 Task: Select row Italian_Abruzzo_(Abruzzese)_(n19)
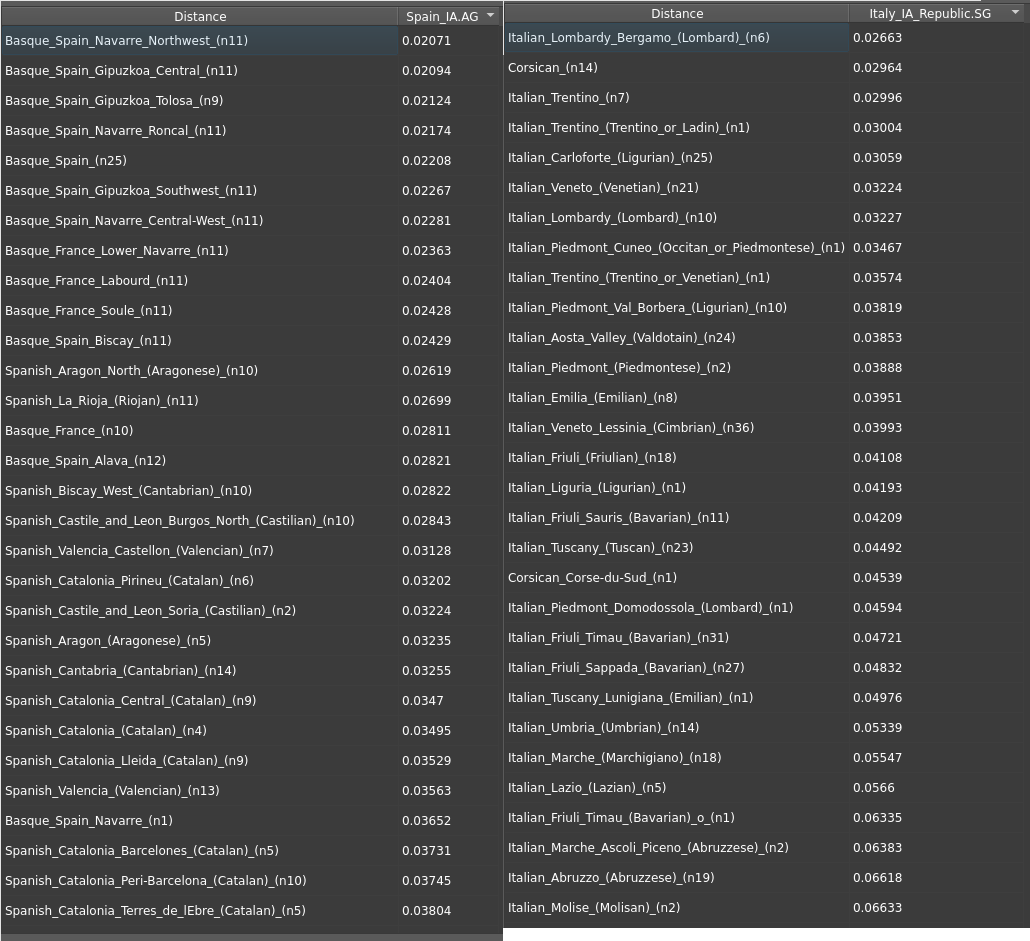click(765, 877)
